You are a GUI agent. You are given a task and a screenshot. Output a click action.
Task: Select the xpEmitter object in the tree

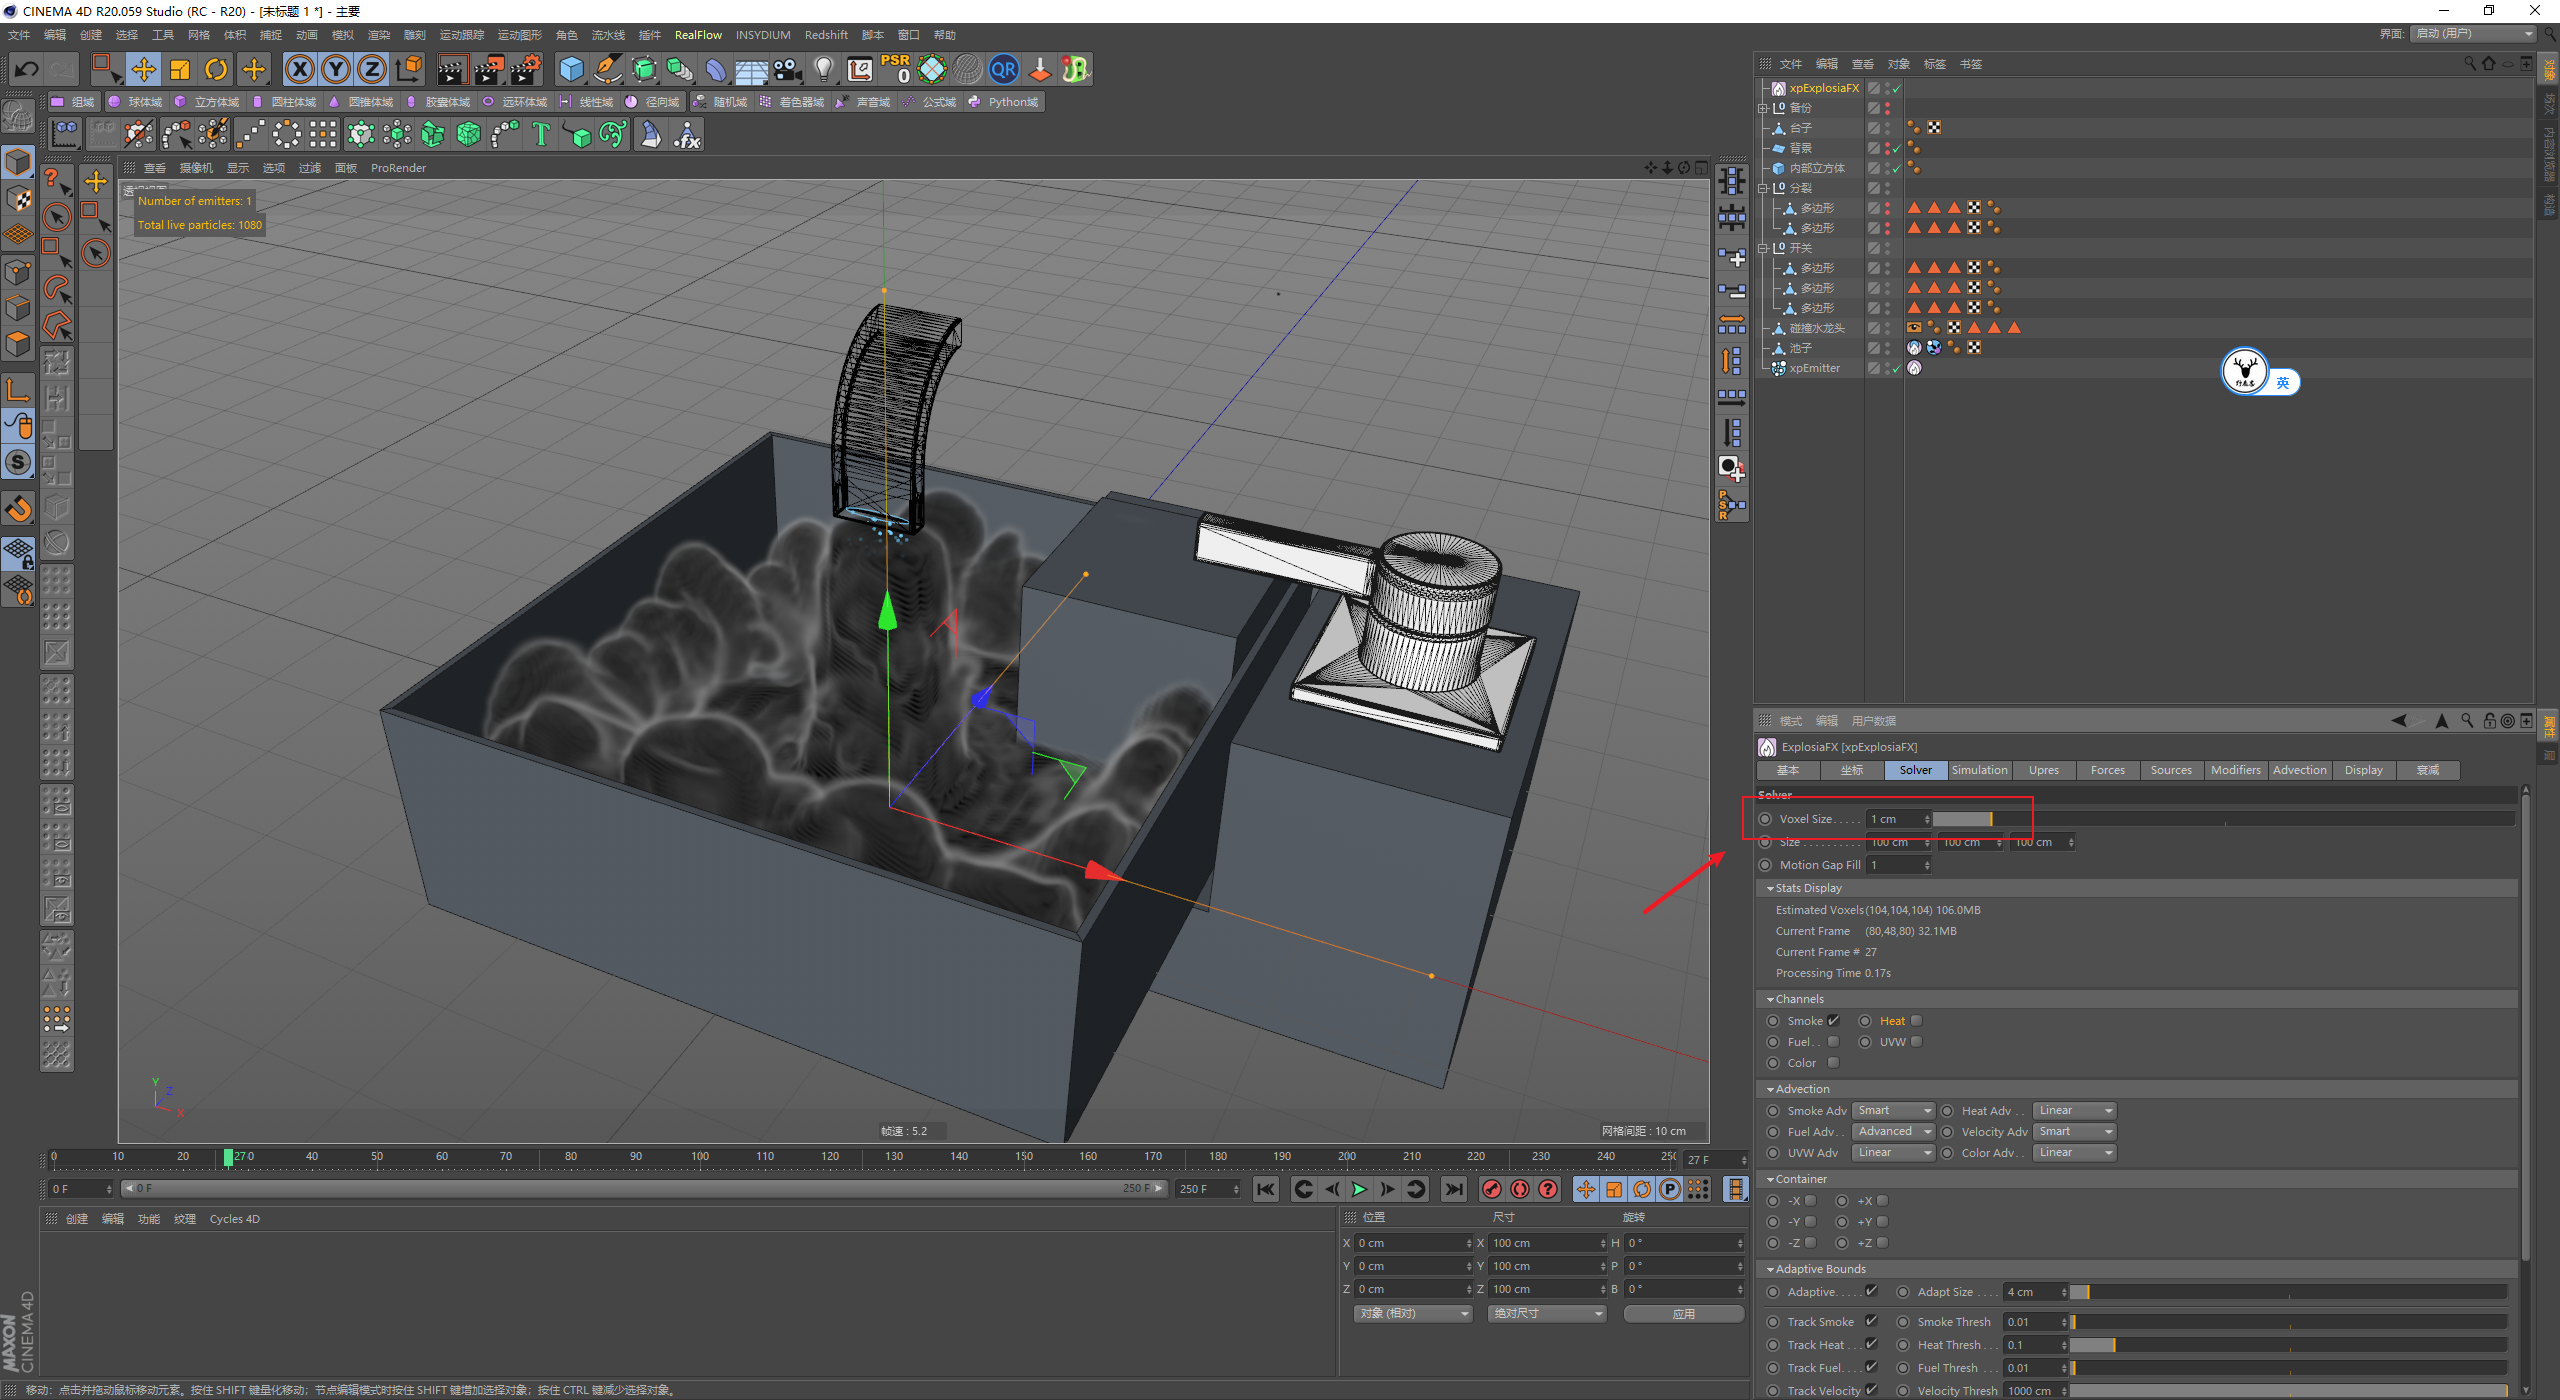(1814, 368)
